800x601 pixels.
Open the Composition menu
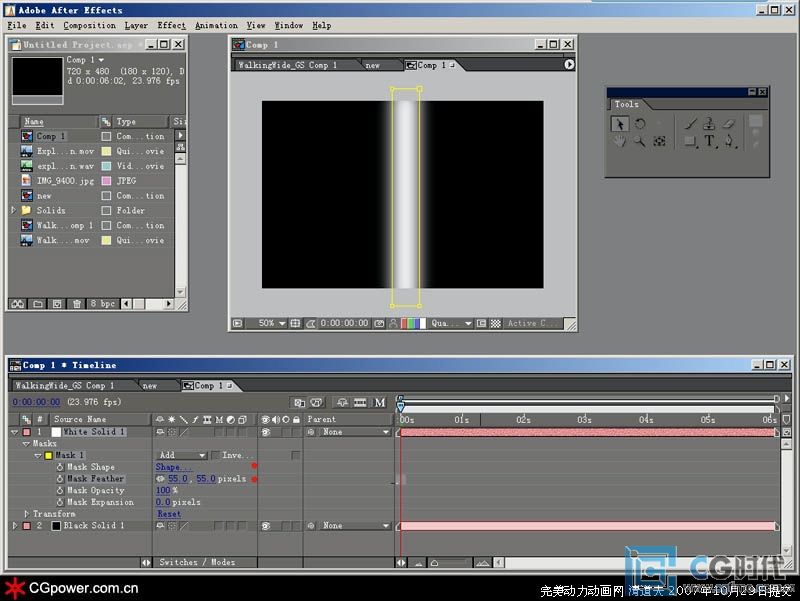(89, 26)
